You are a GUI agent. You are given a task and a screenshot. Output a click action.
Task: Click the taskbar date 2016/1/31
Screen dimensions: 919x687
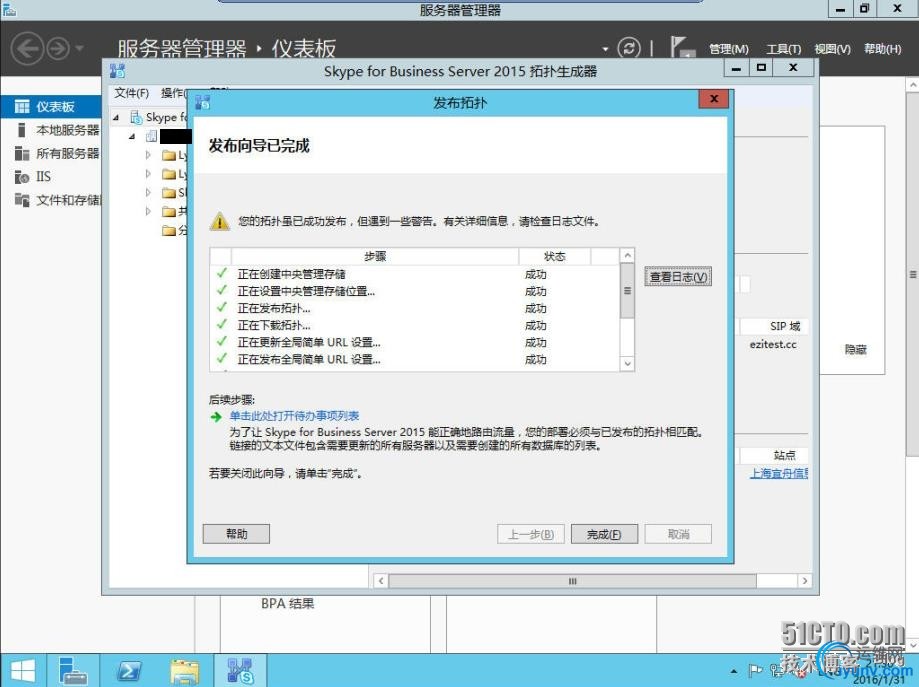point(879,680)
